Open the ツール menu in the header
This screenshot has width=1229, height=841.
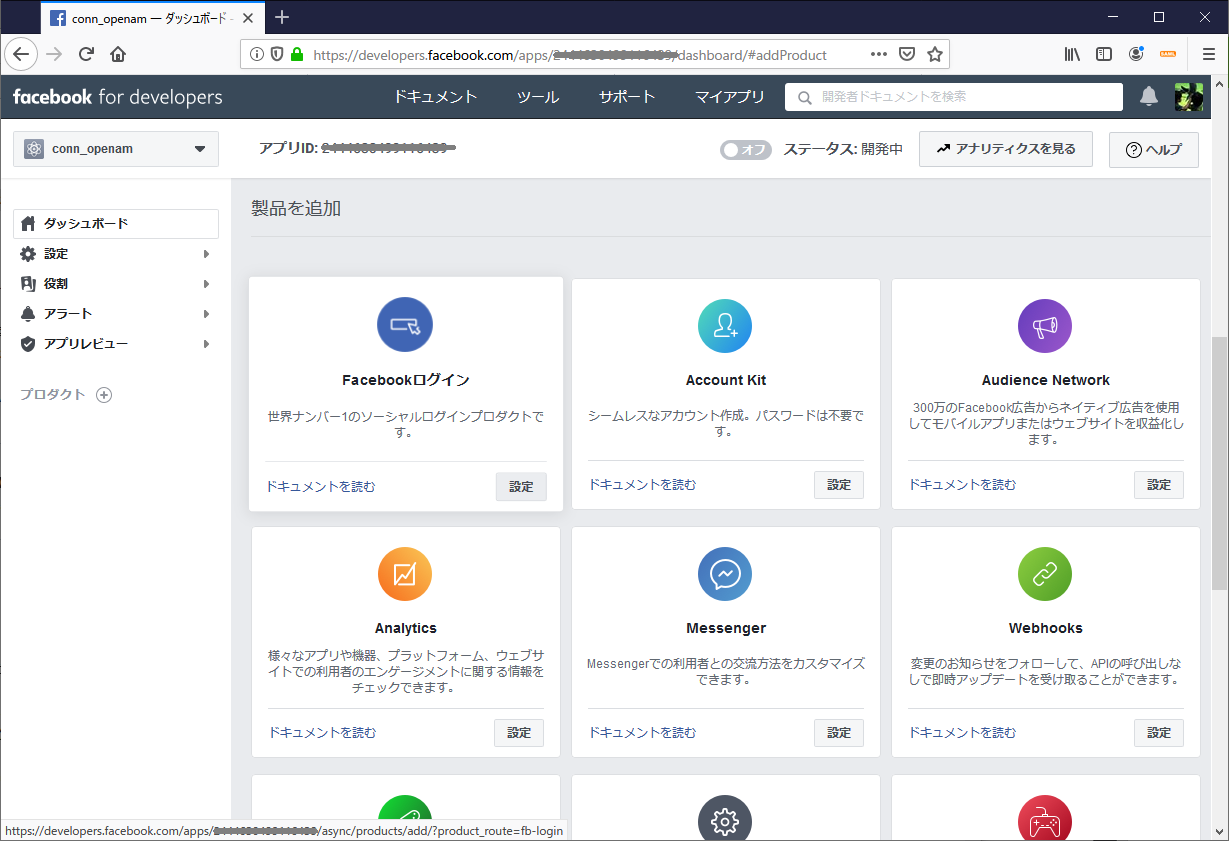click(537, 97)
